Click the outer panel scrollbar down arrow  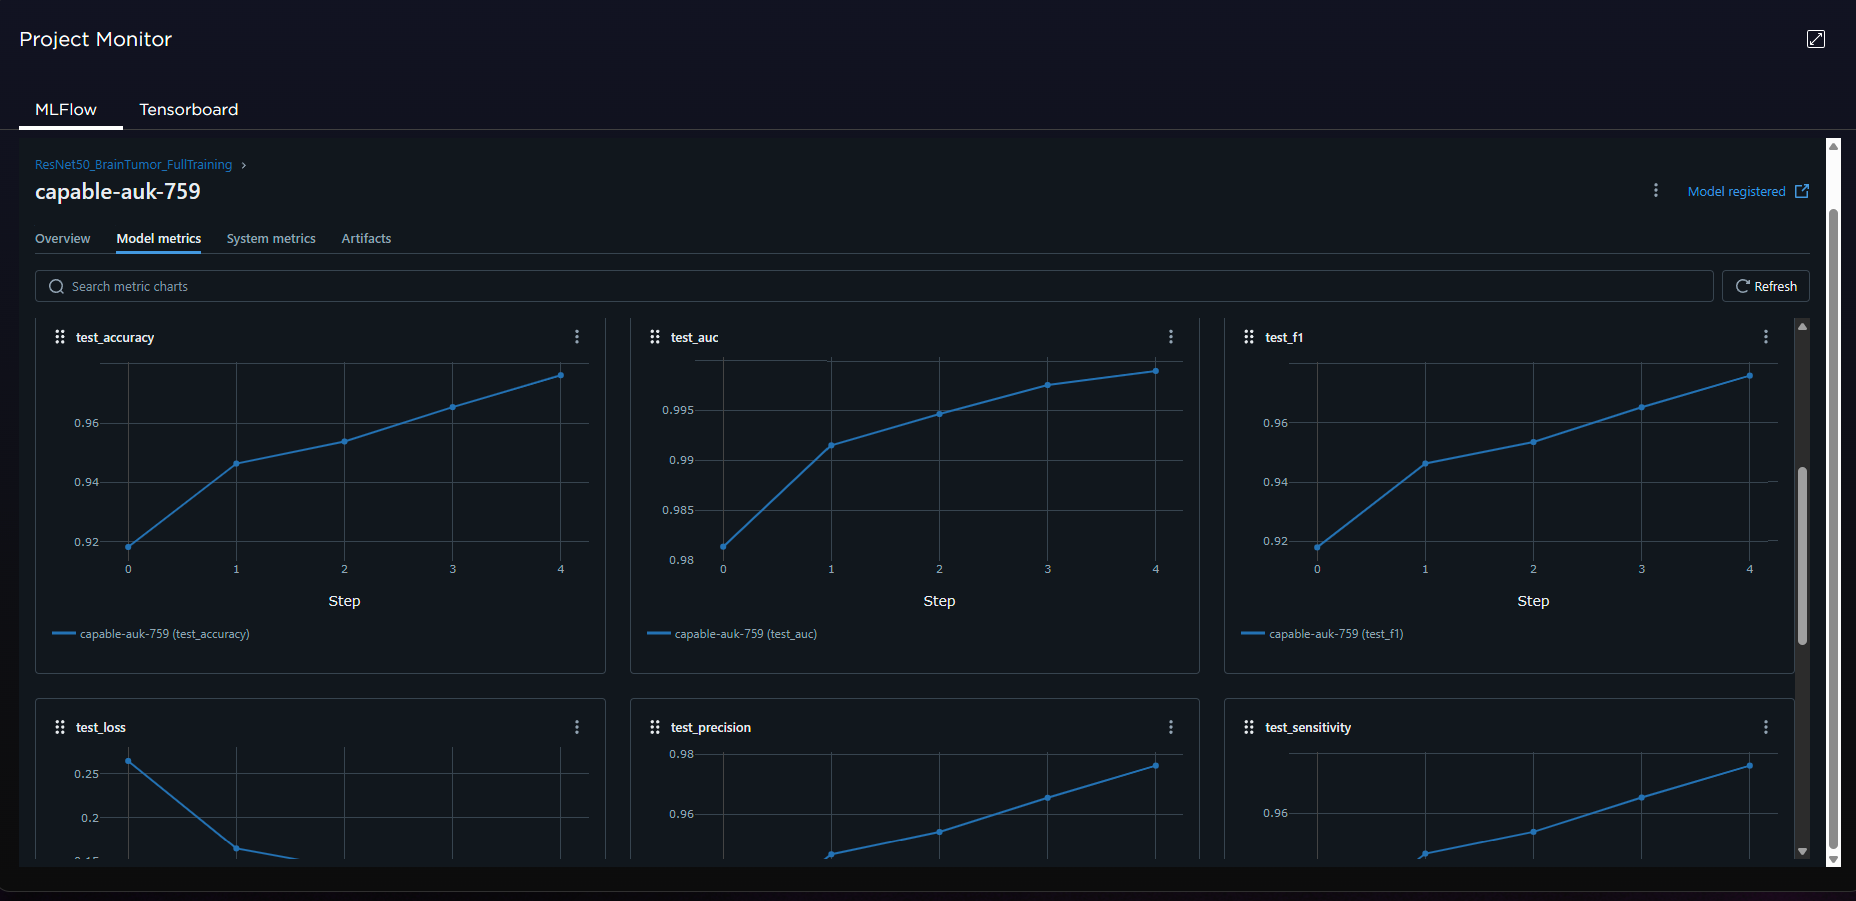(1833, 859)
